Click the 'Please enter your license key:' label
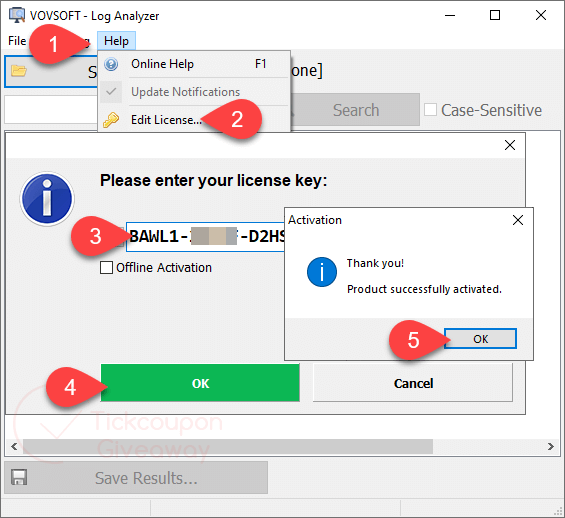Image resolution: width=565 pixels, height=518 pixels. click(x=213, y=180)
